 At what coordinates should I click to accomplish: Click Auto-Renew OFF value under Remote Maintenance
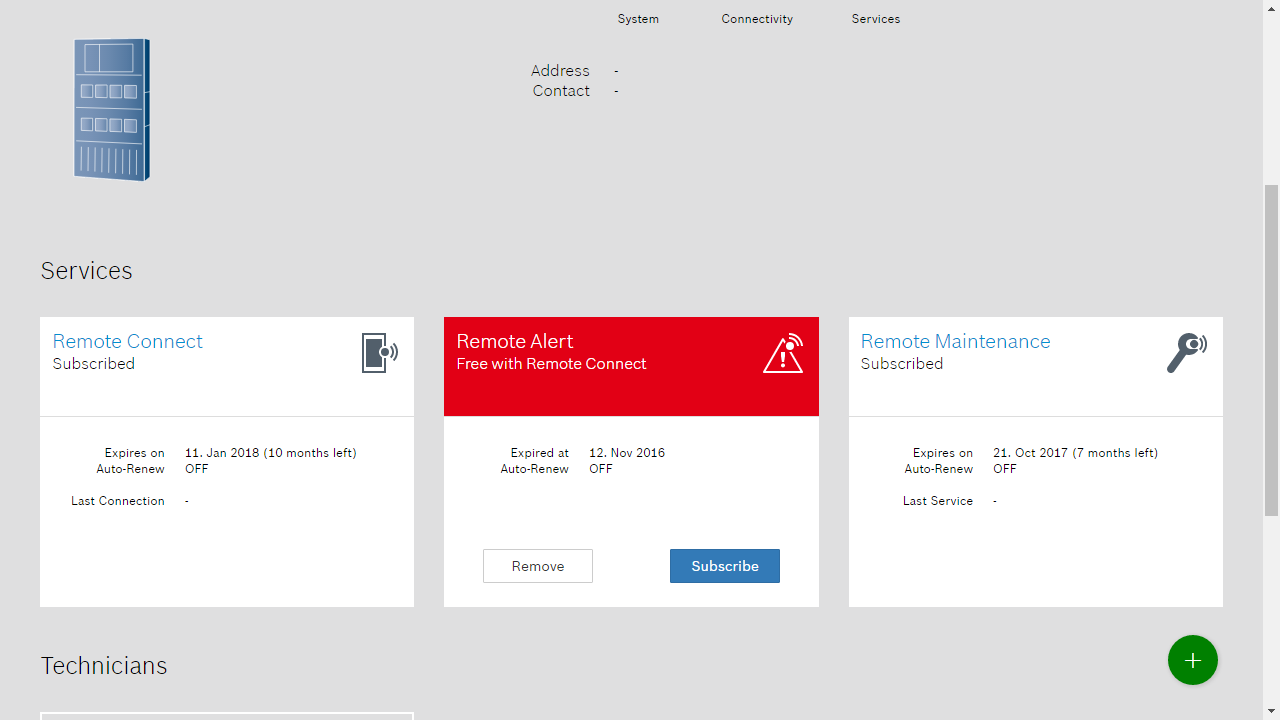pos(1005,469)
